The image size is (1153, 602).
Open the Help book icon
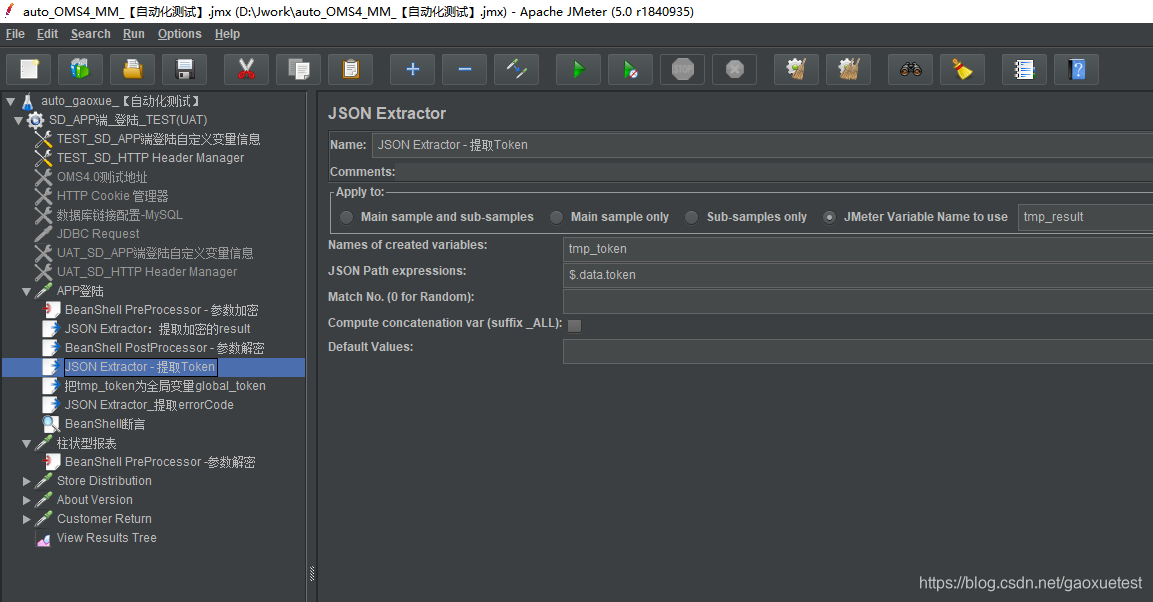(1077, 70)
